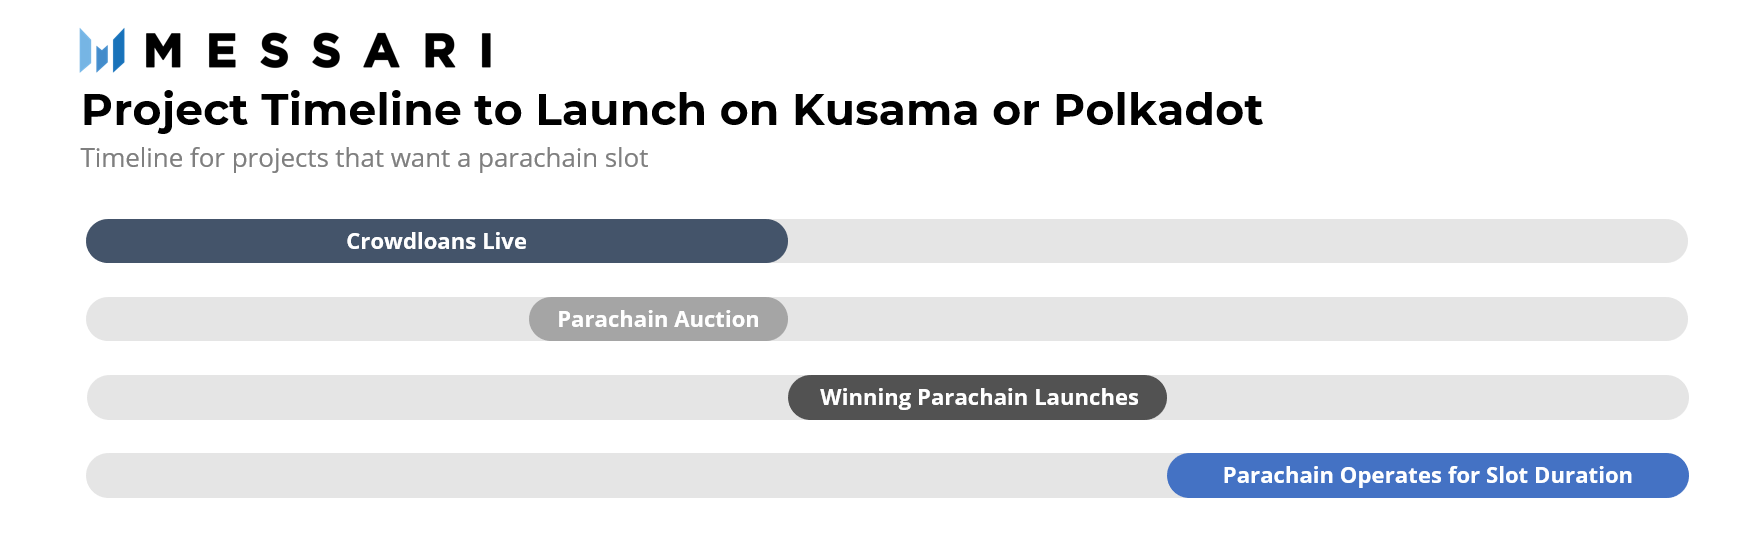Click the word Polkadot in the title
Screen dimensions: 1763x537
(1158, 110)
